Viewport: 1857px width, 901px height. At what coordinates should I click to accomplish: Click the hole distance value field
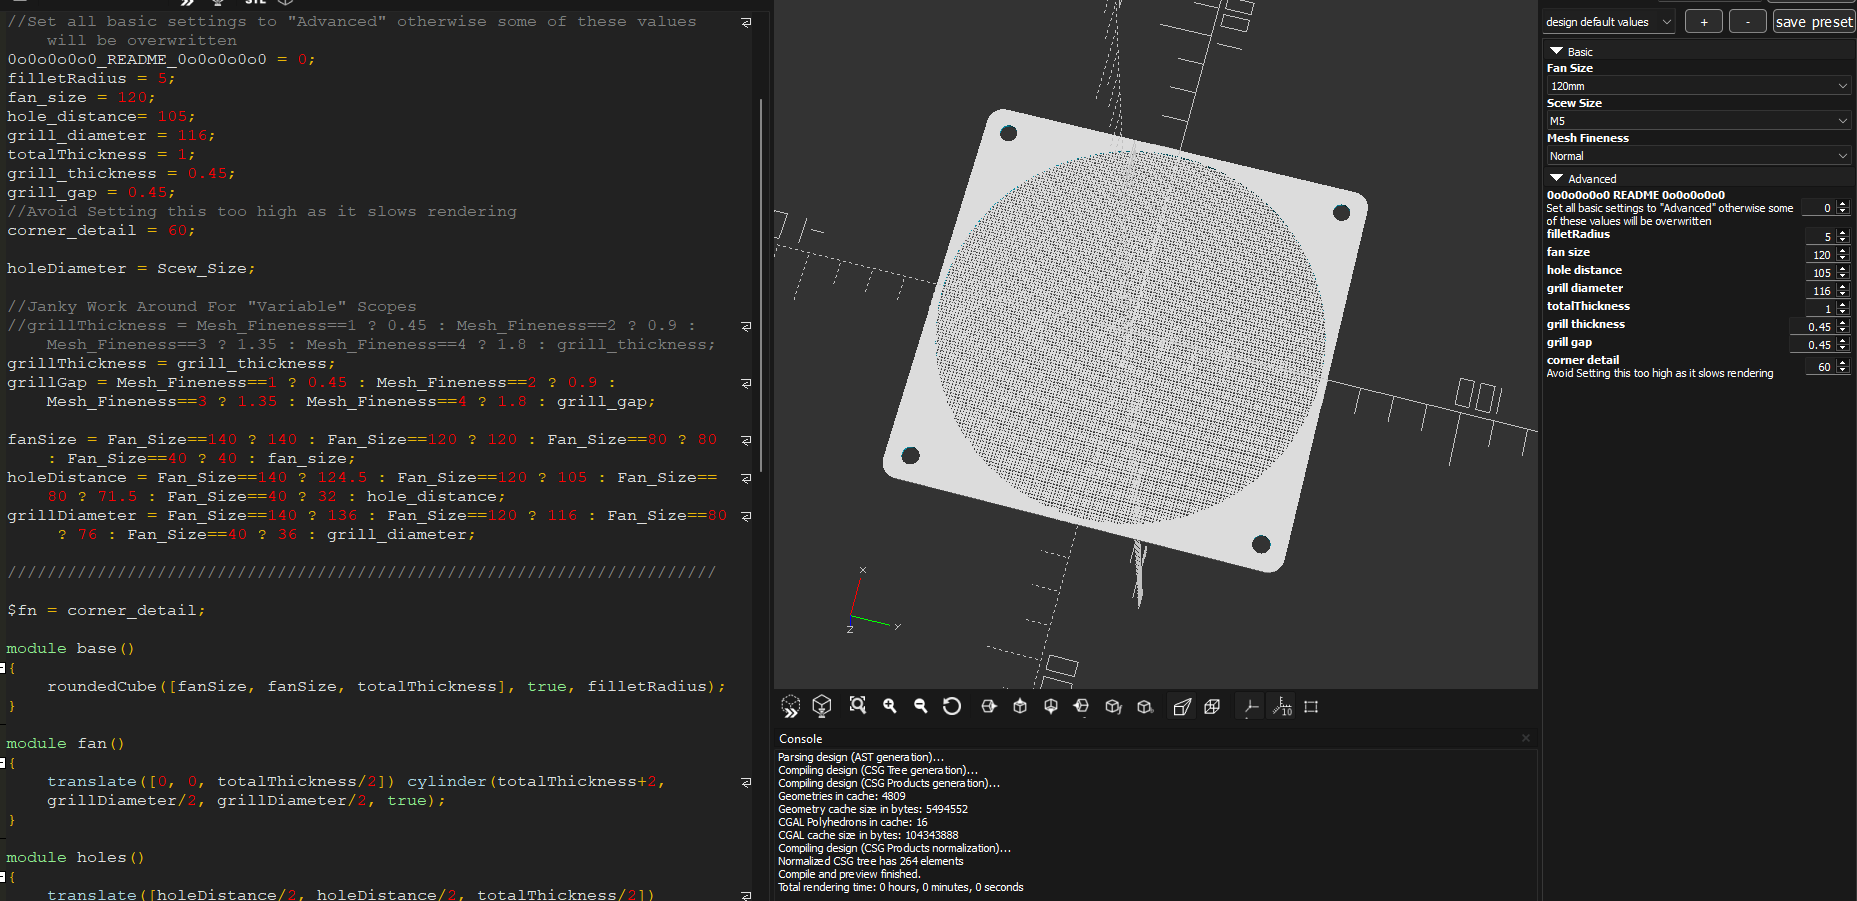[x=1820, y=273]
